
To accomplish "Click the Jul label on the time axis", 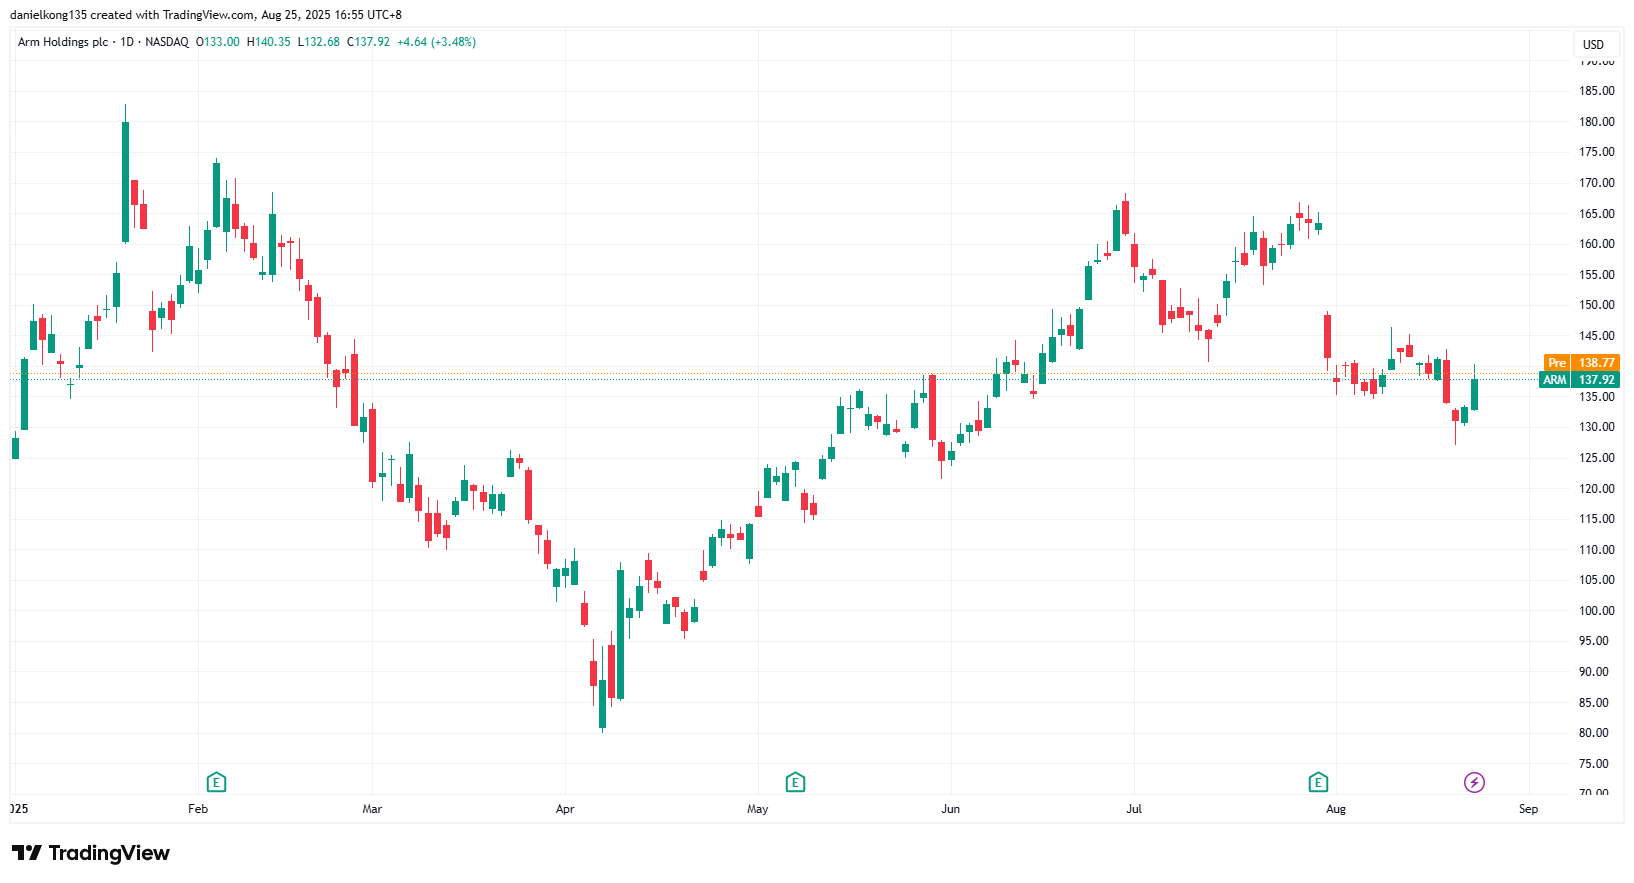I will coord(1134,809).
